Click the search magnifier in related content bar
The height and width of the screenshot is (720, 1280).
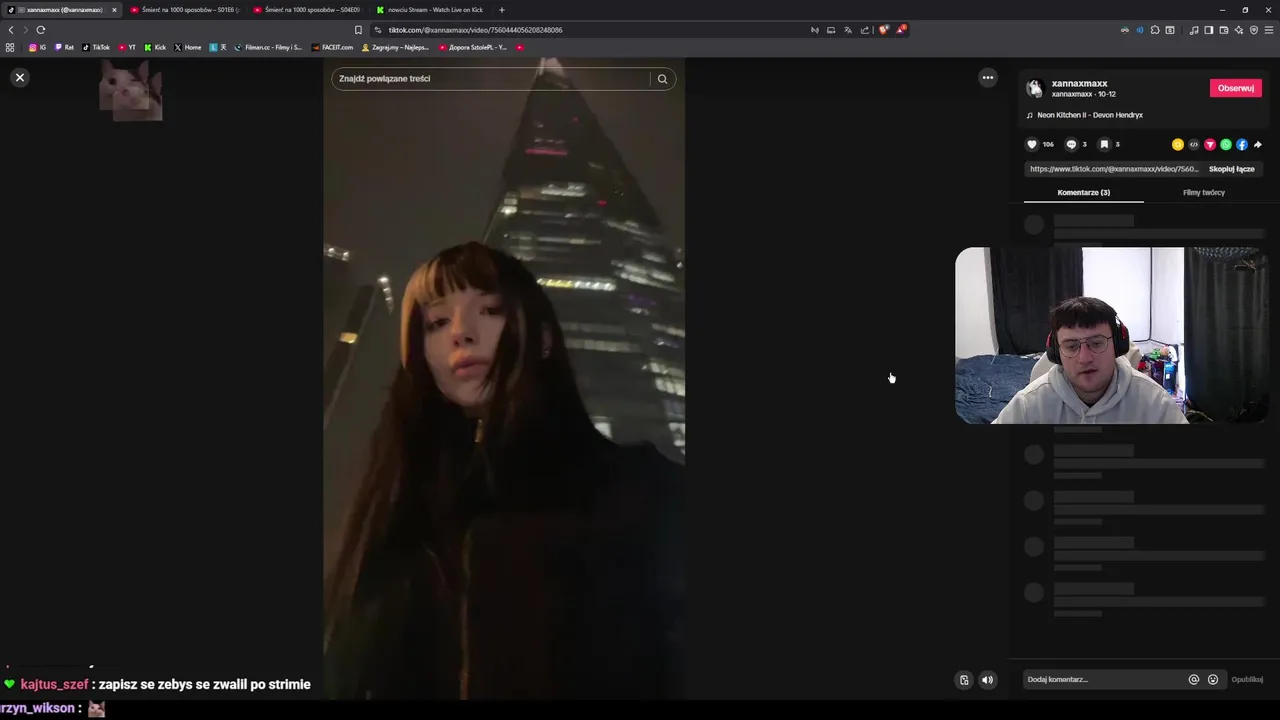pyautogui.click(x=662, y=79)
